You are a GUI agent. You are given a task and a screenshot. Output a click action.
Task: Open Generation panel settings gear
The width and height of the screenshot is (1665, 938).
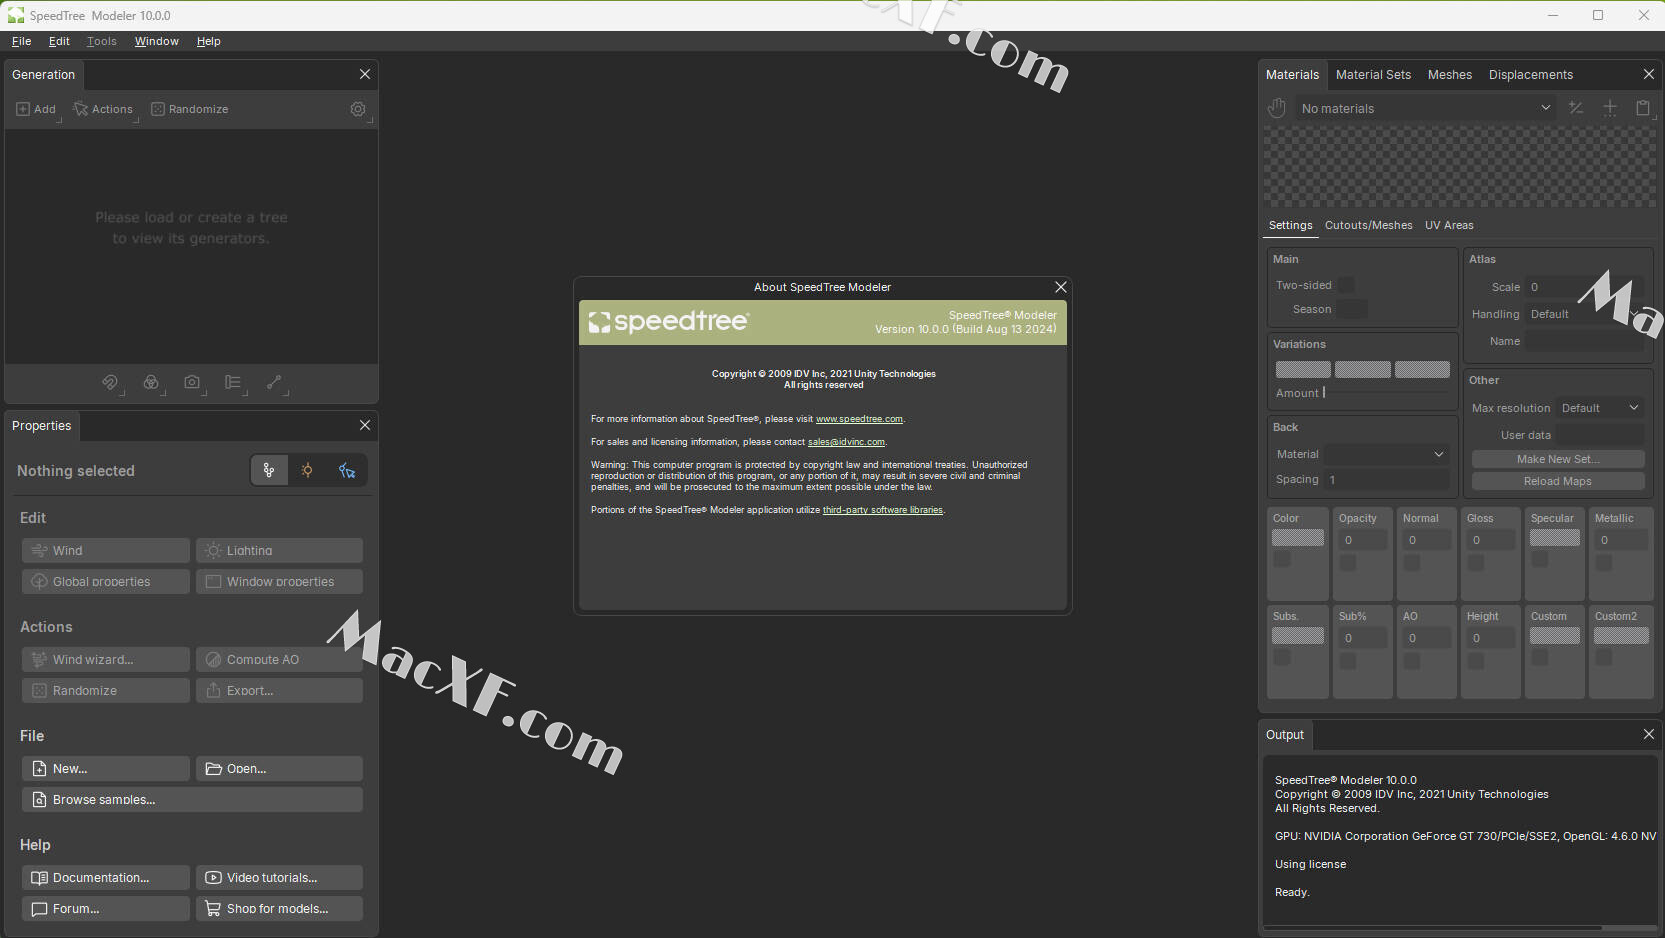358,109
